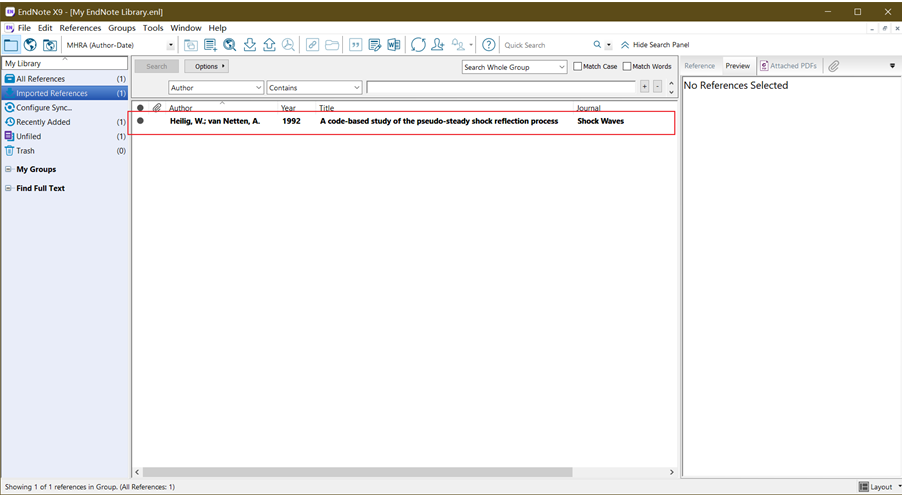Click the search term input field
Viewport: 902px width, 498px height.
tap(500, 87)
